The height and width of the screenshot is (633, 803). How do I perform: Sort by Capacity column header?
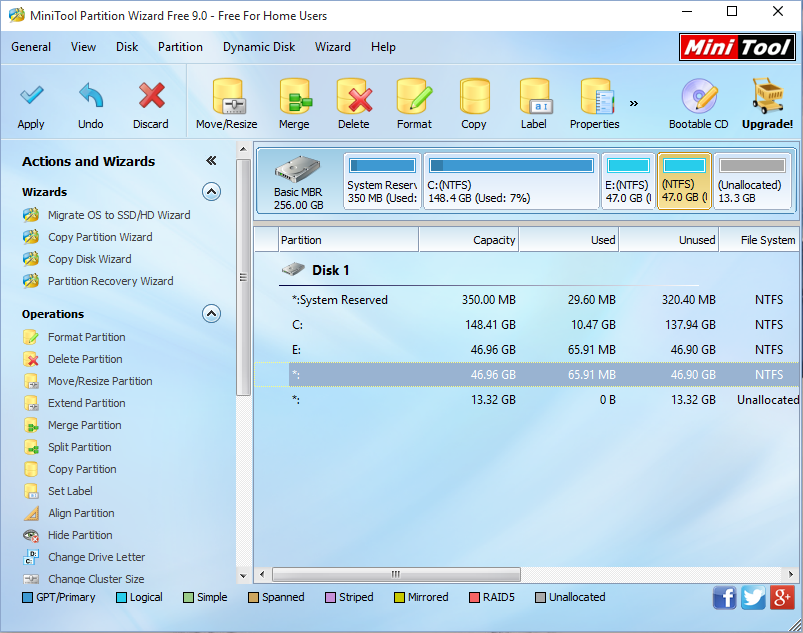coord(469,240)
